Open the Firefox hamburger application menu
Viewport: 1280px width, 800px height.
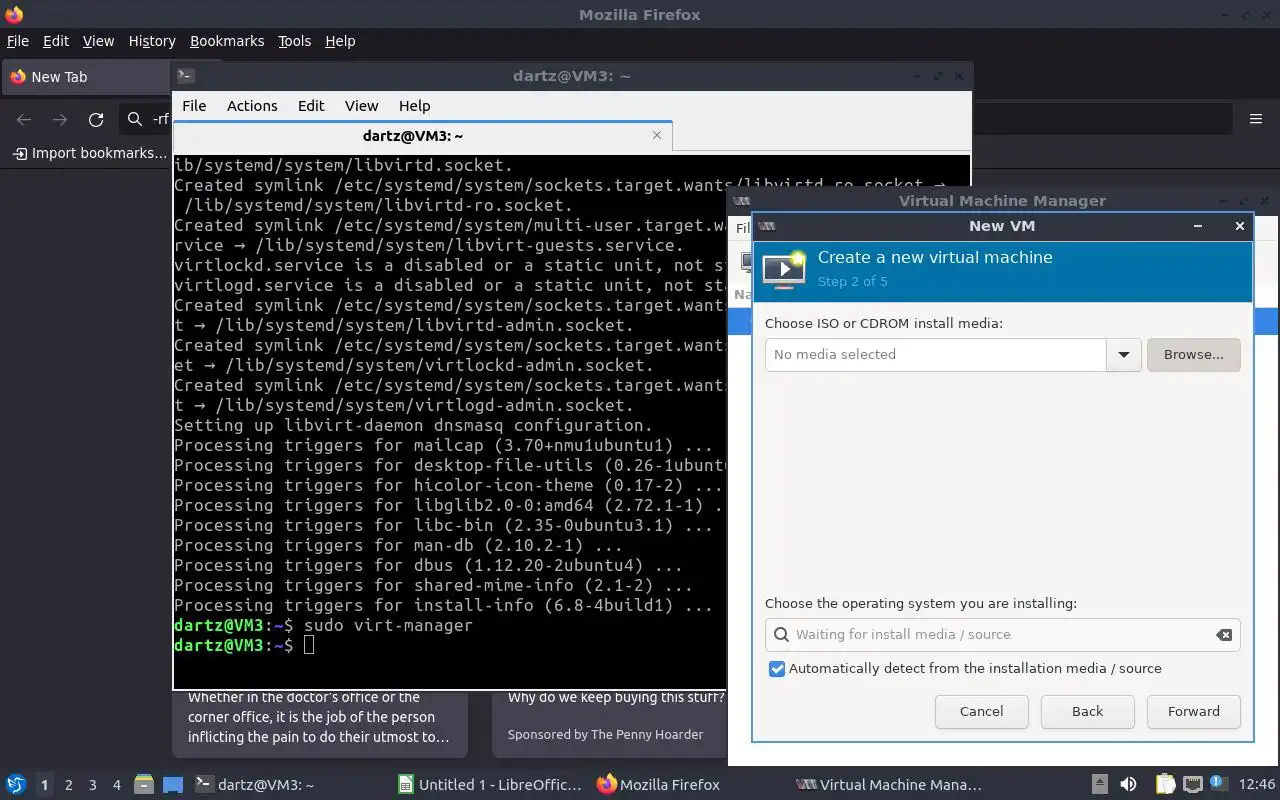point(1256,119)
